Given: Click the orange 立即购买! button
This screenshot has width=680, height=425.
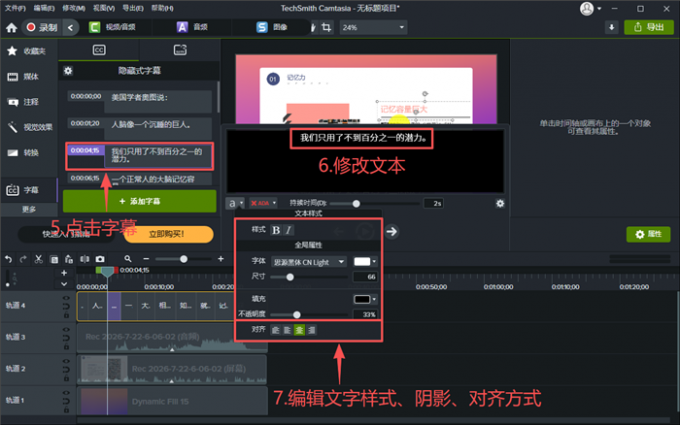Looking at the screenshot, I should (169, 234).
